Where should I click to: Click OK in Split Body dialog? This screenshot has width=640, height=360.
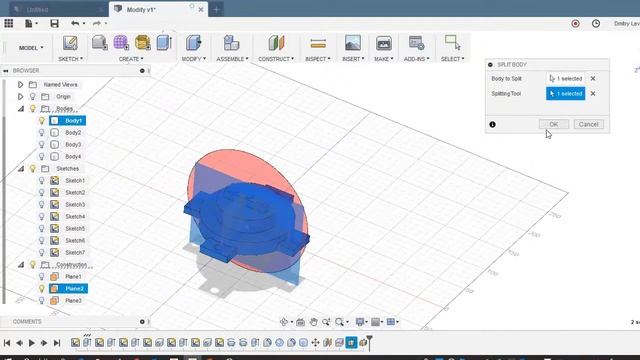pos(553,124)
